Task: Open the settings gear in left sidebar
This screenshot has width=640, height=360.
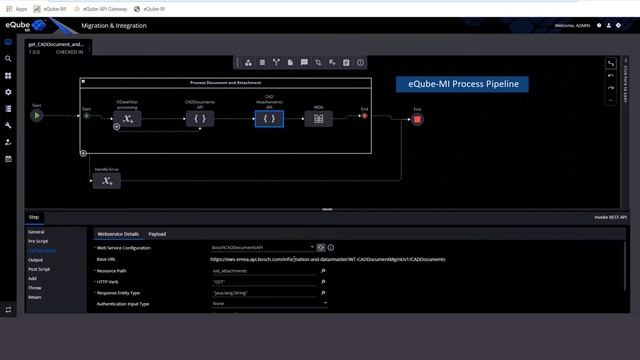Action: pyautogui.click(x=8, y=92)
